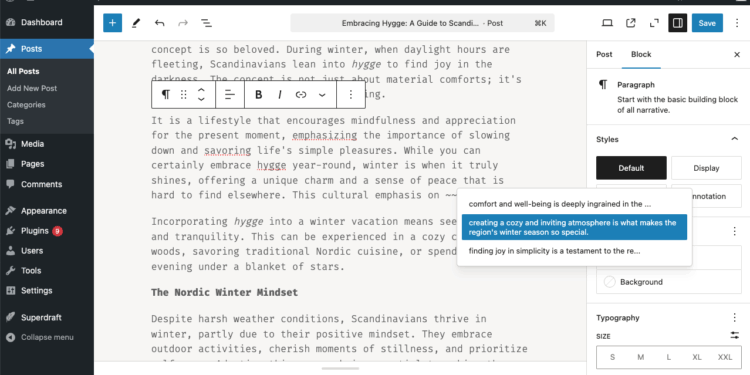
Task: Collapse the admin menu
Action: [47, 337]
